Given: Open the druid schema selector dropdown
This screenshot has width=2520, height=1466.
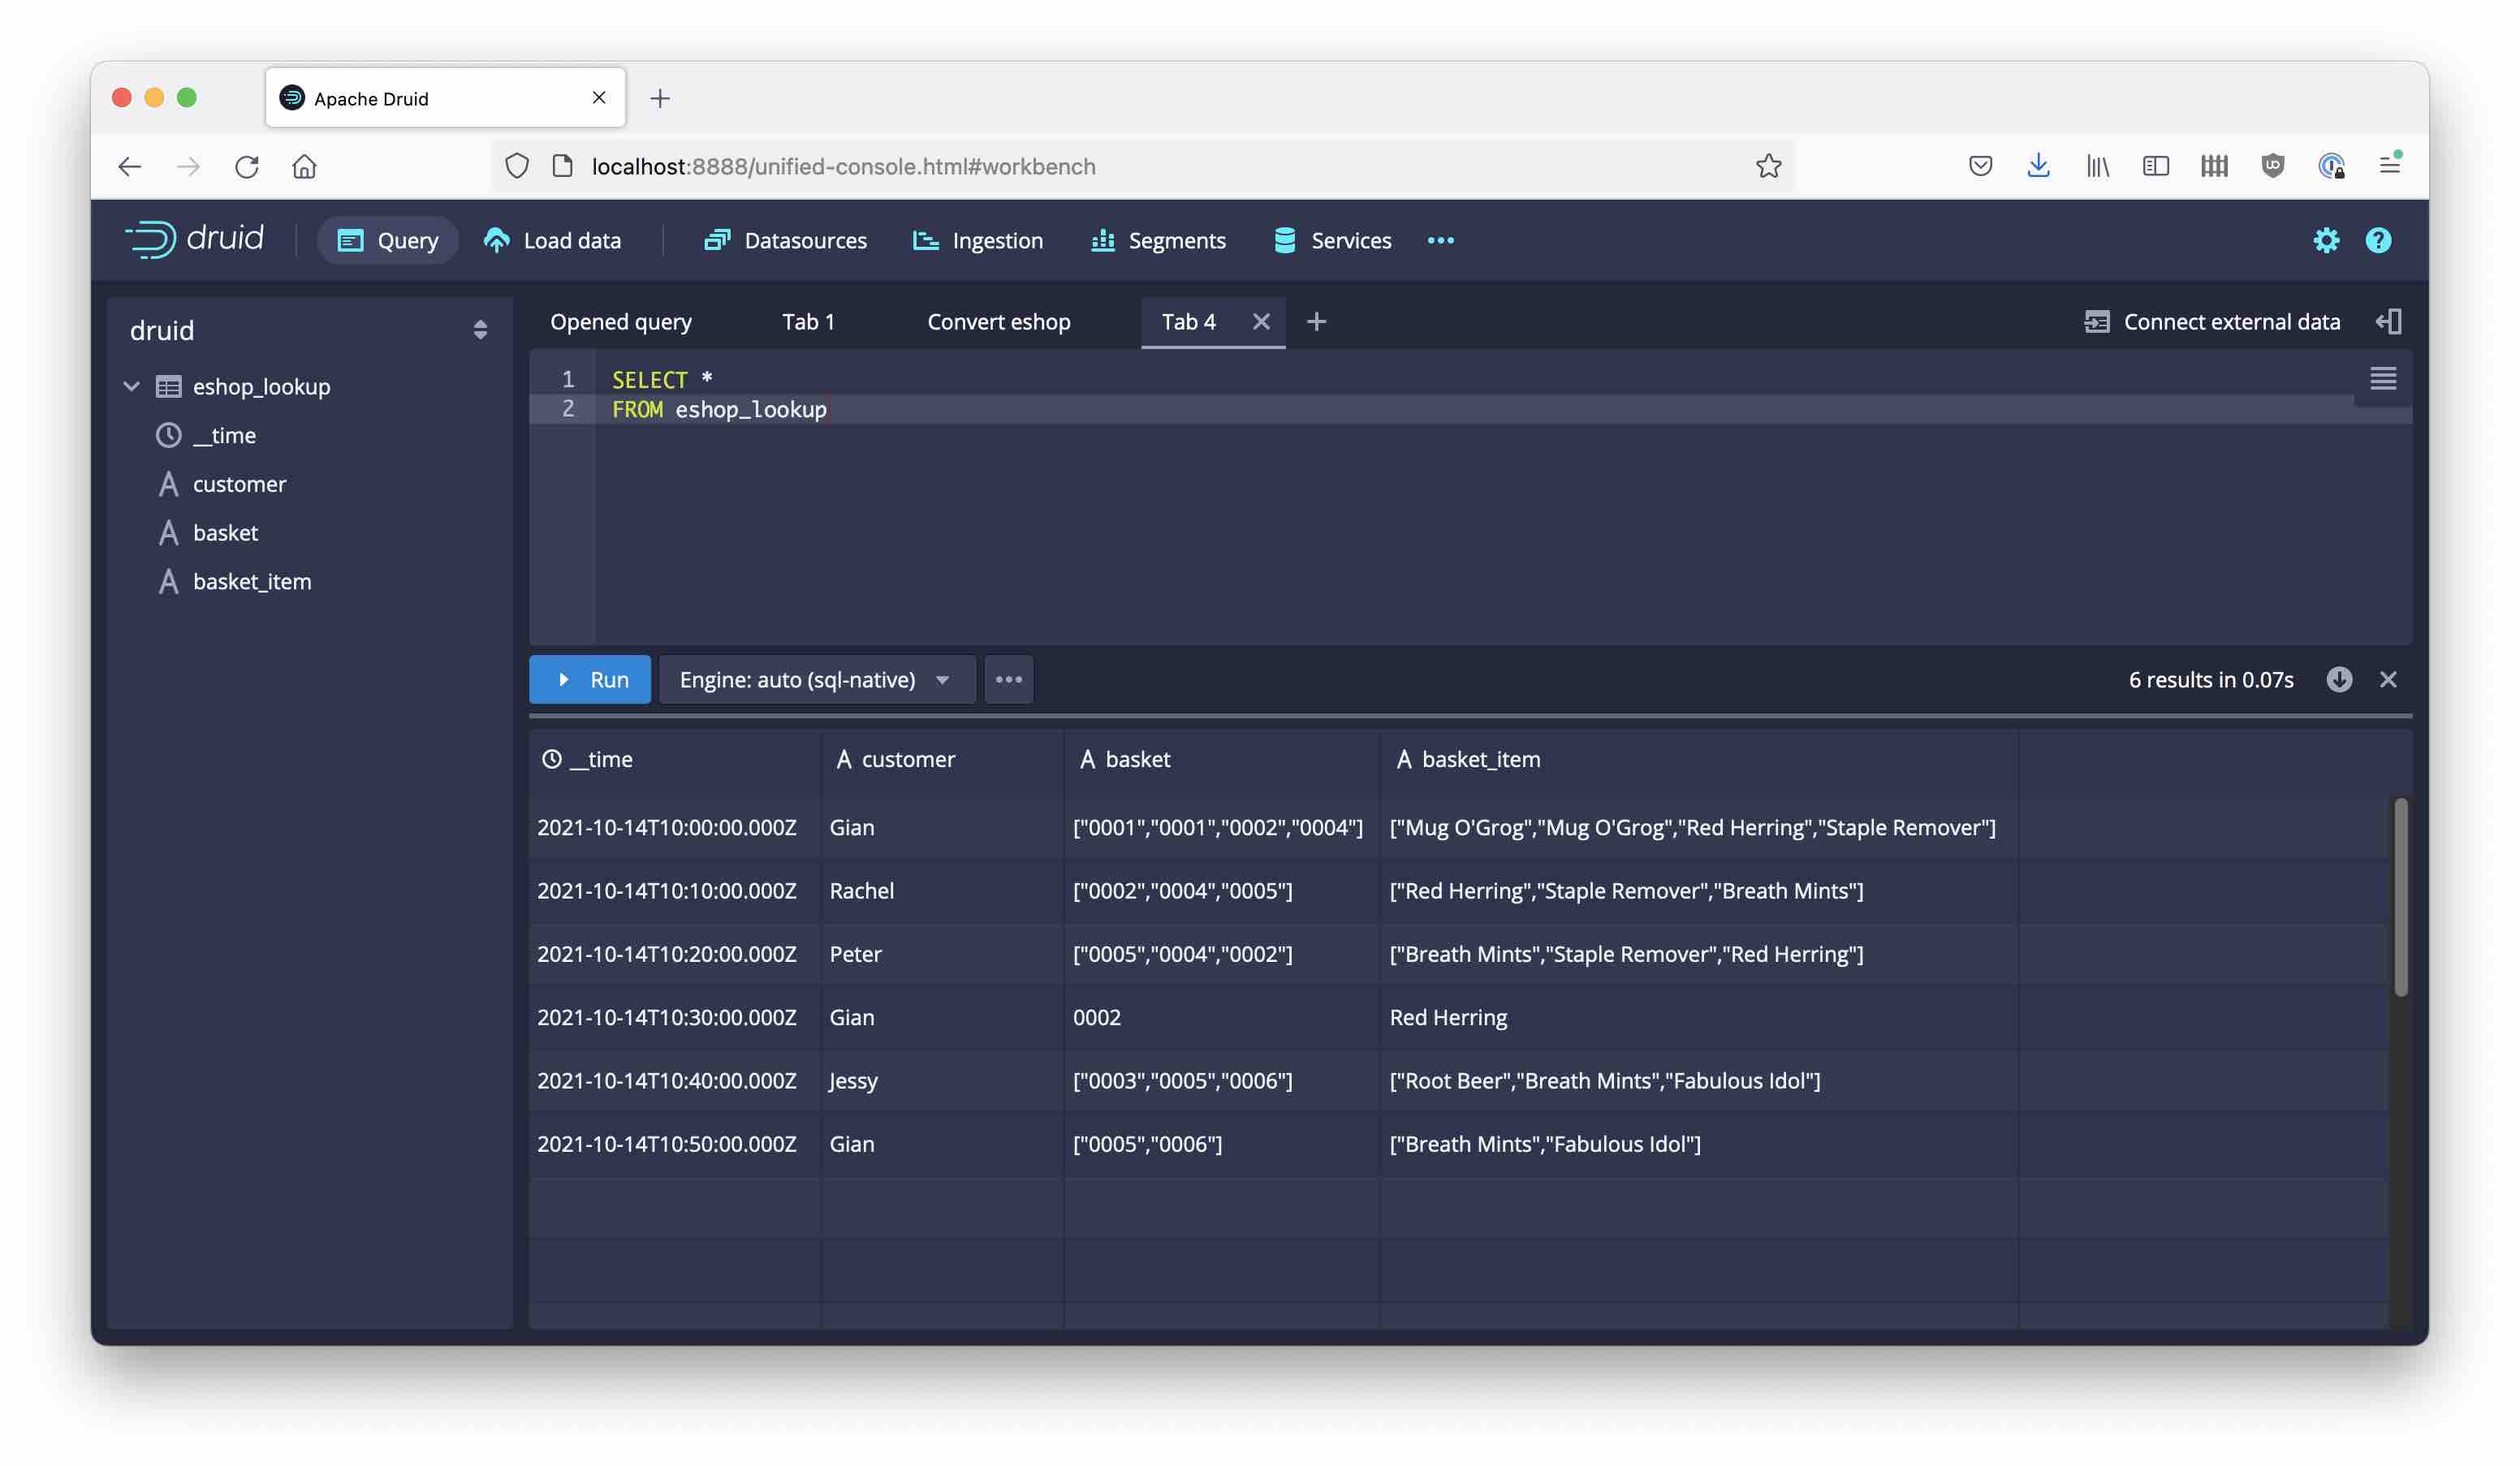Looking at the screenshot, I should coord(480,330).
